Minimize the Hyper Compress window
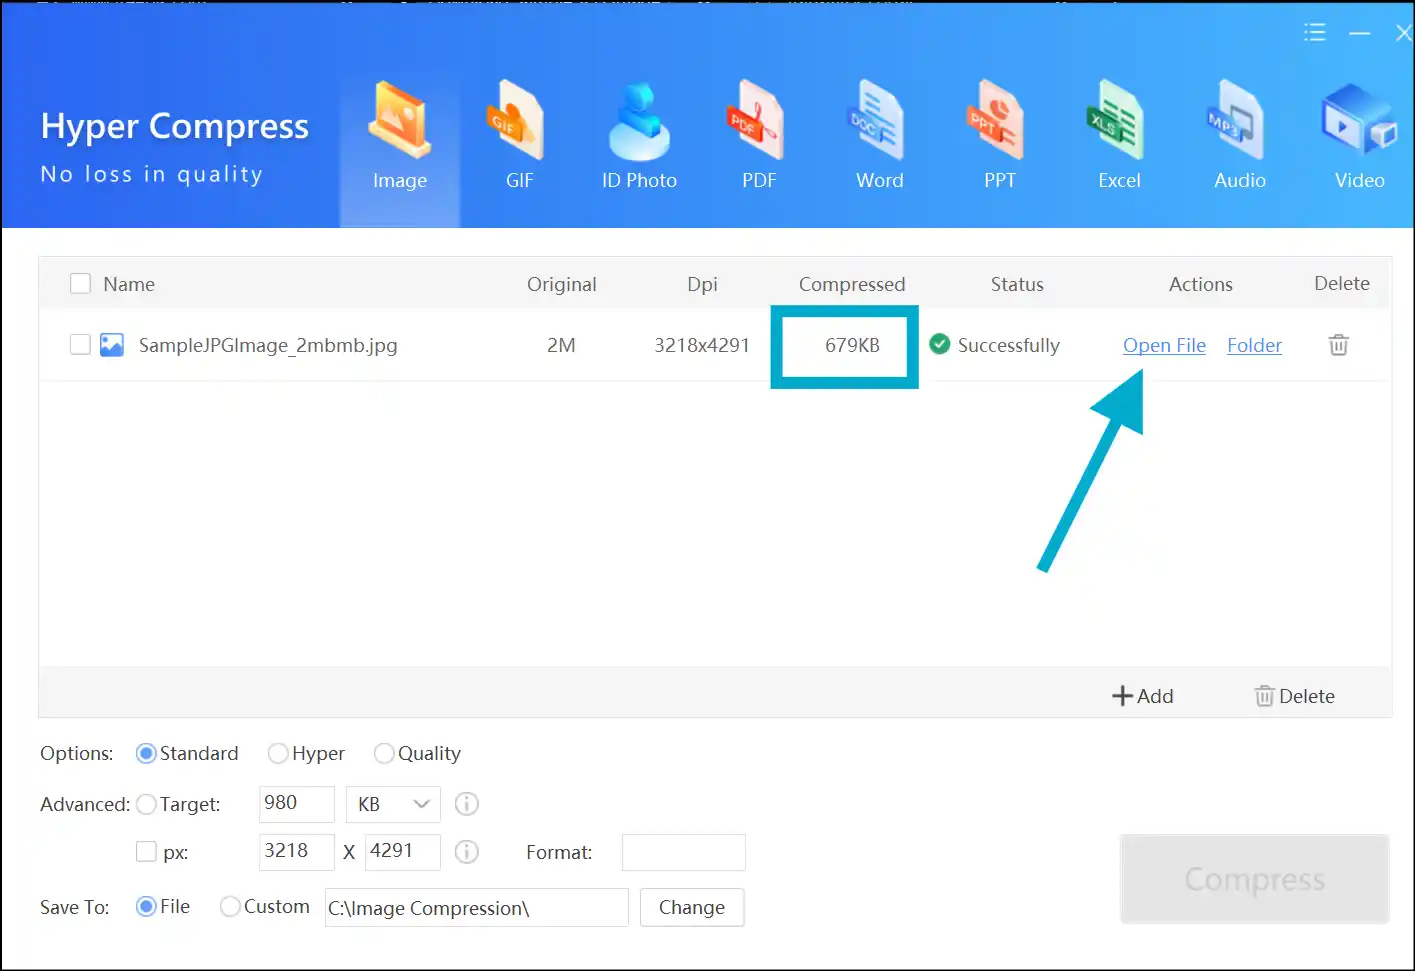The height and width of the screenshot is (971, 1415). pos(1359,33)
